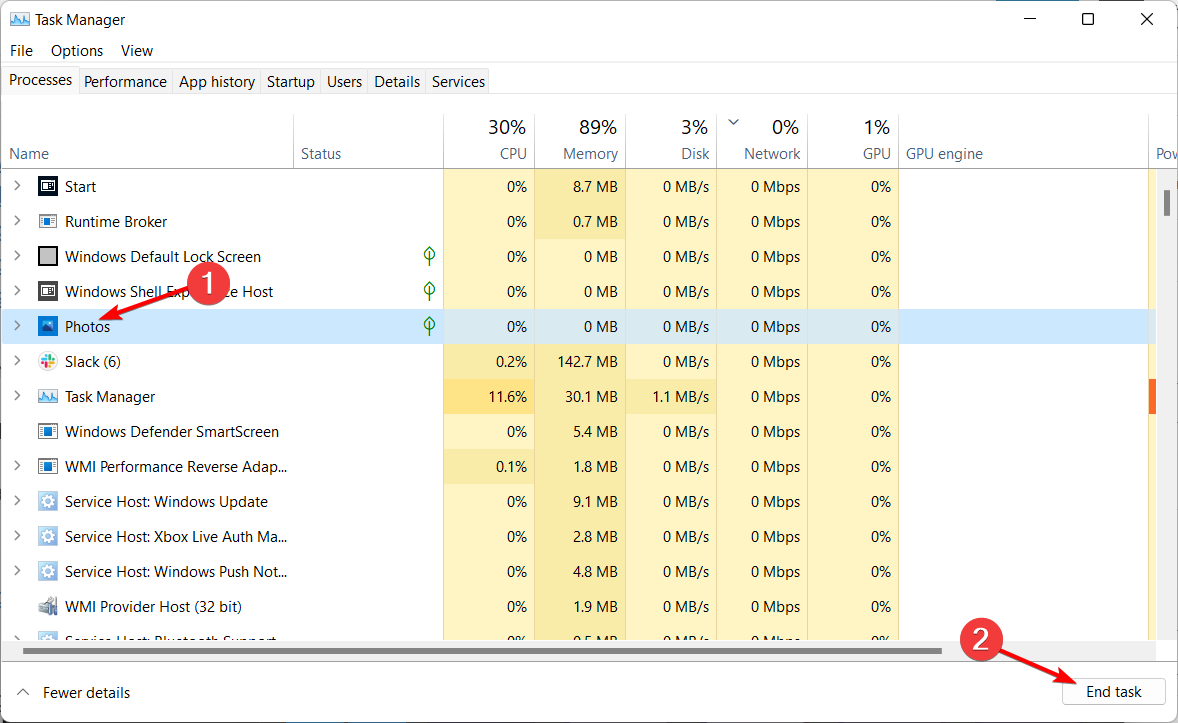Select the Slack CPU value 0.2%

tap(511, 362)
